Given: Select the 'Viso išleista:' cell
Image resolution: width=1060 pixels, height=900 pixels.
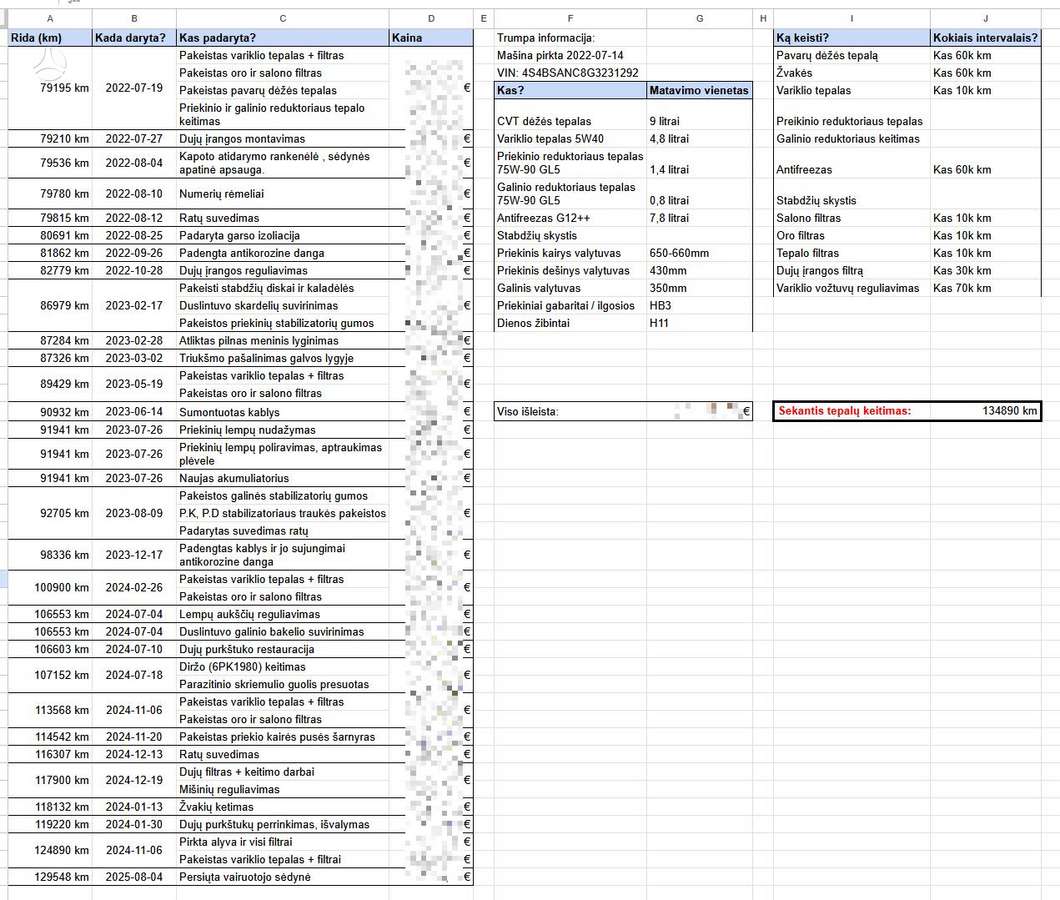Looking at the screenshot, I should [x=570, y=411].
